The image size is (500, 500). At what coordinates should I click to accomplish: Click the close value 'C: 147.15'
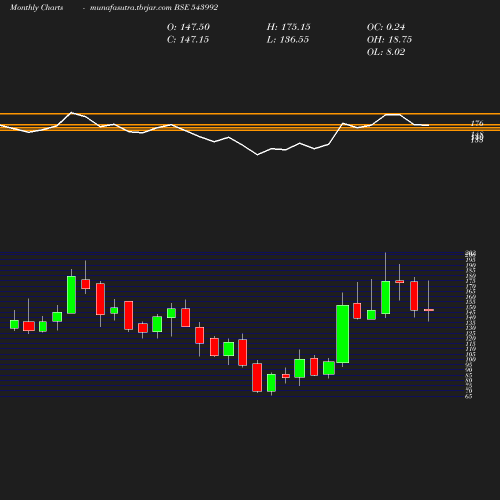(188, 40)
